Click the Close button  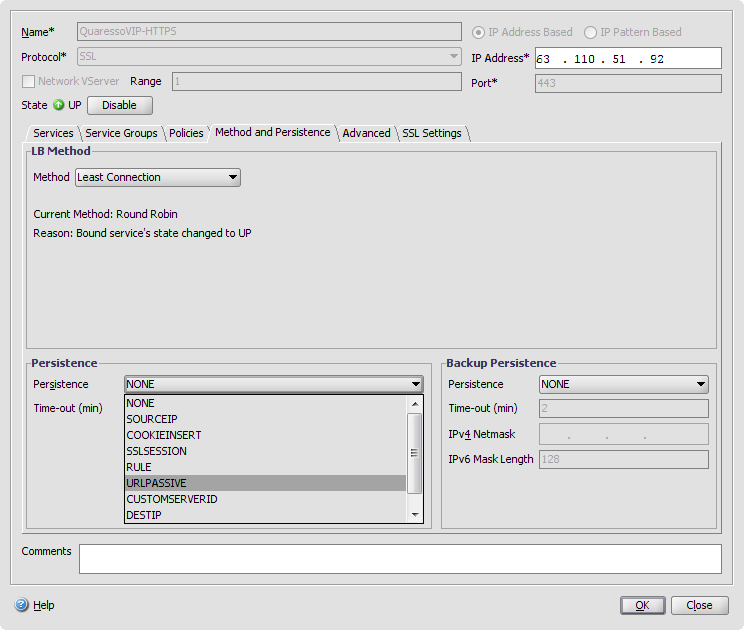click(699, 605)
